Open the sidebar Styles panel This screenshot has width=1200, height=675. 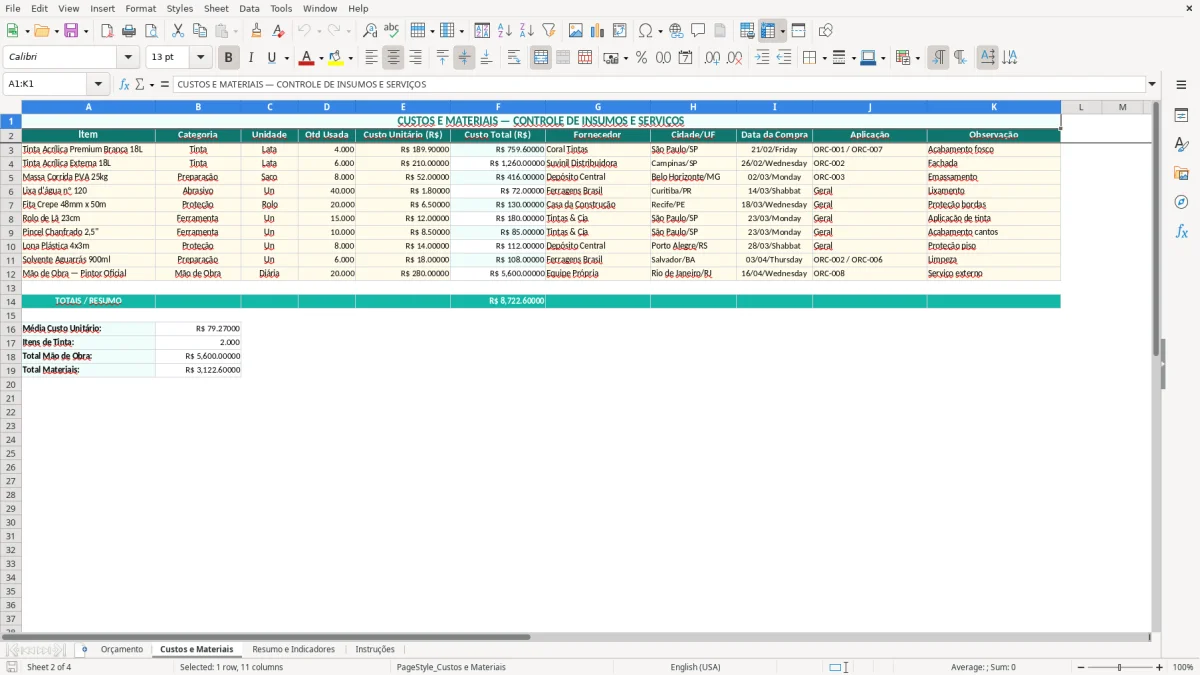point(1181,144)
